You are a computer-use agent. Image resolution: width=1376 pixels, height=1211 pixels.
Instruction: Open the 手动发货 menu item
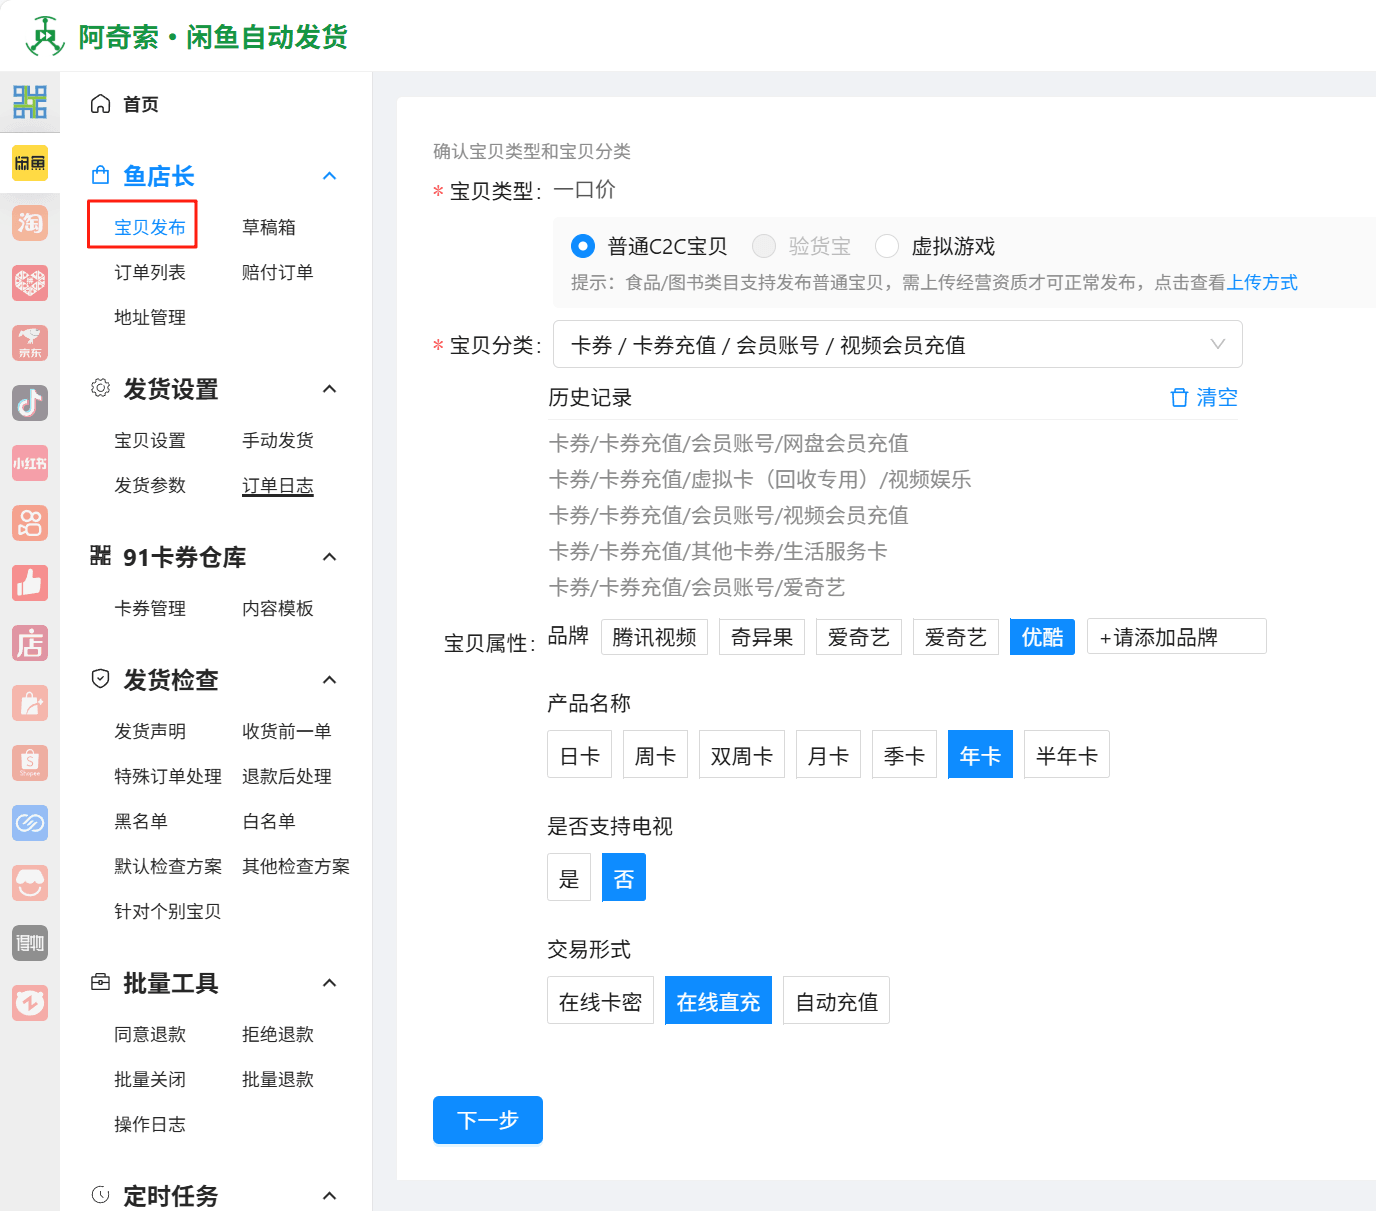pos(278,440)
